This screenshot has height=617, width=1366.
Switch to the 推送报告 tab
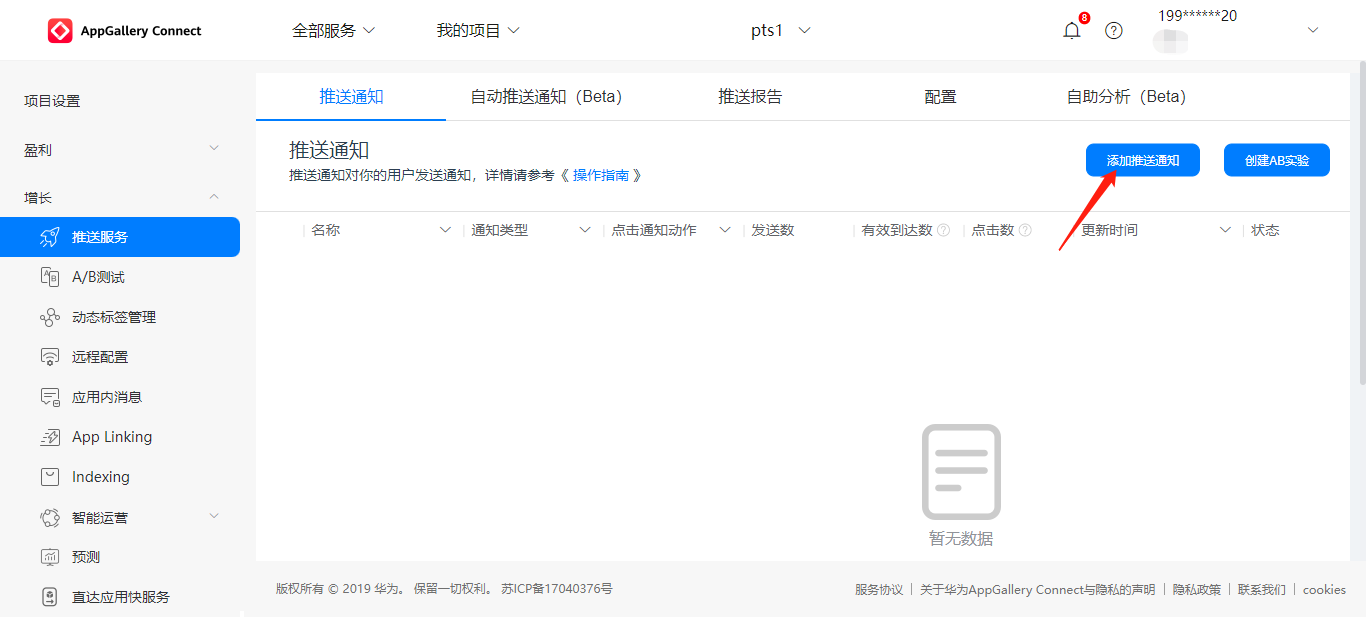(x=750, y=97)
